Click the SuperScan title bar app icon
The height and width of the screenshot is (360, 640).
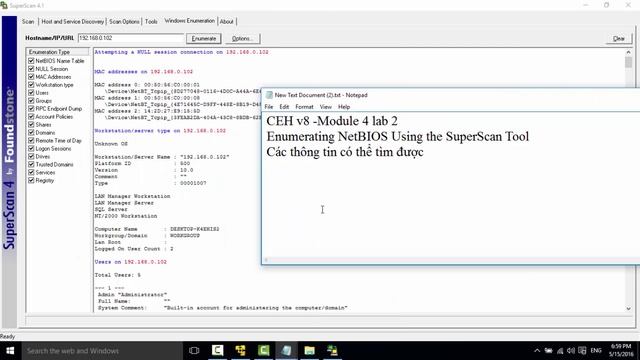[x=4, y=5]
